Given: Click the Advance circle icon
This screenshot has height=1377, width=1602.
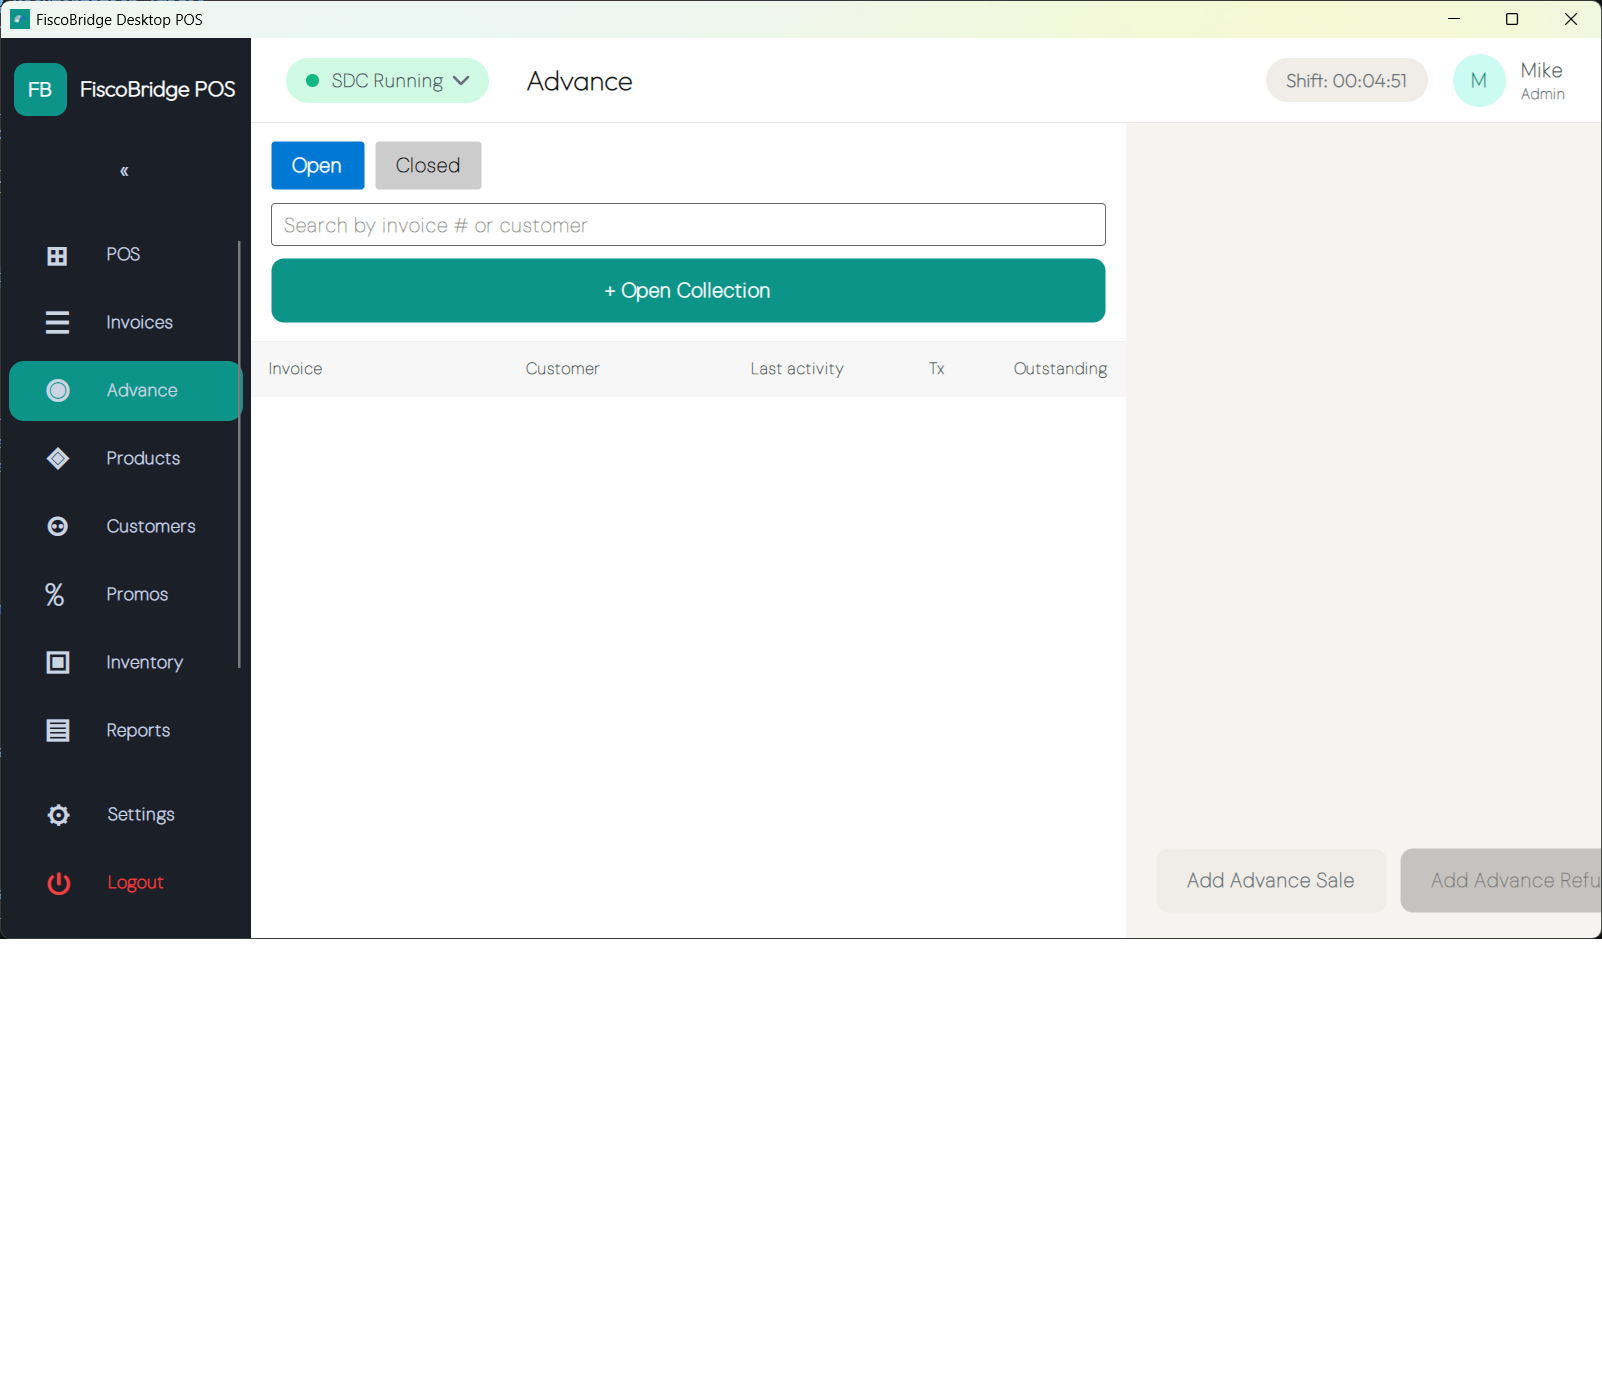Looking at the screenshot, I should pyautogui.click(x=58, y=390).
